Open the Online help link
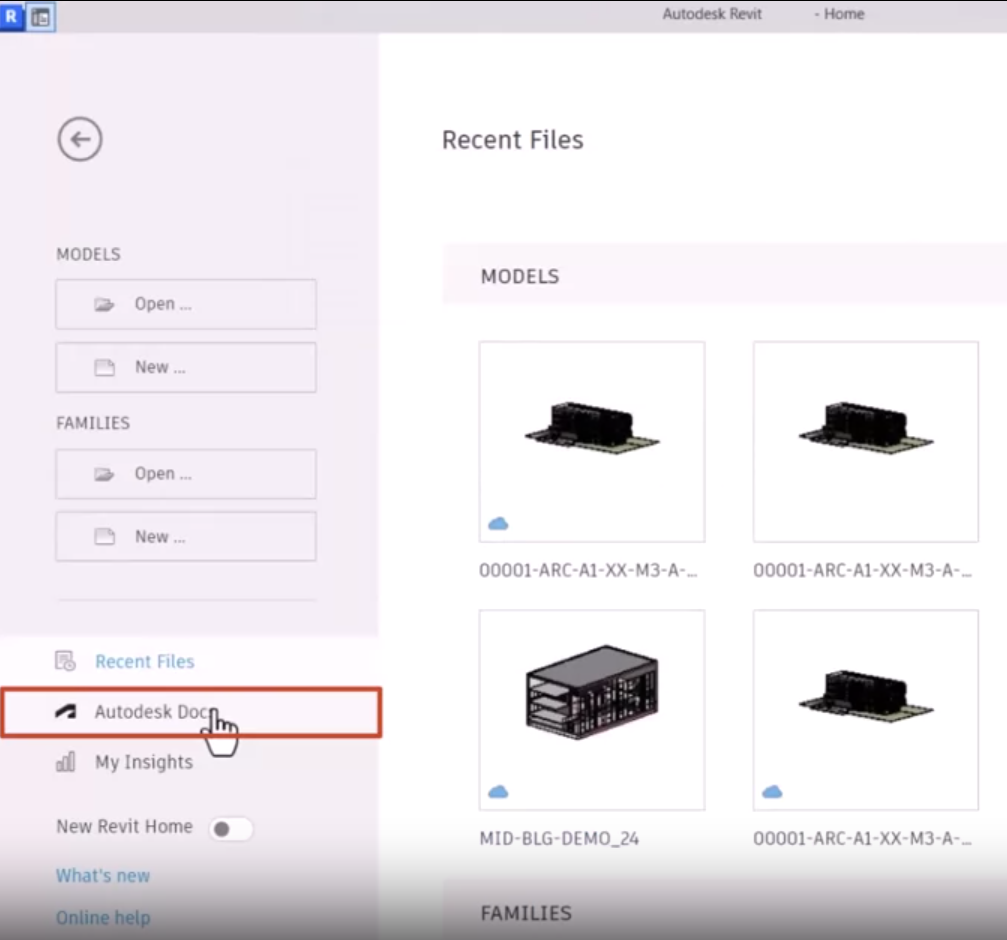1007x940 pixels. pyautogui.click(x=103, y=918)
